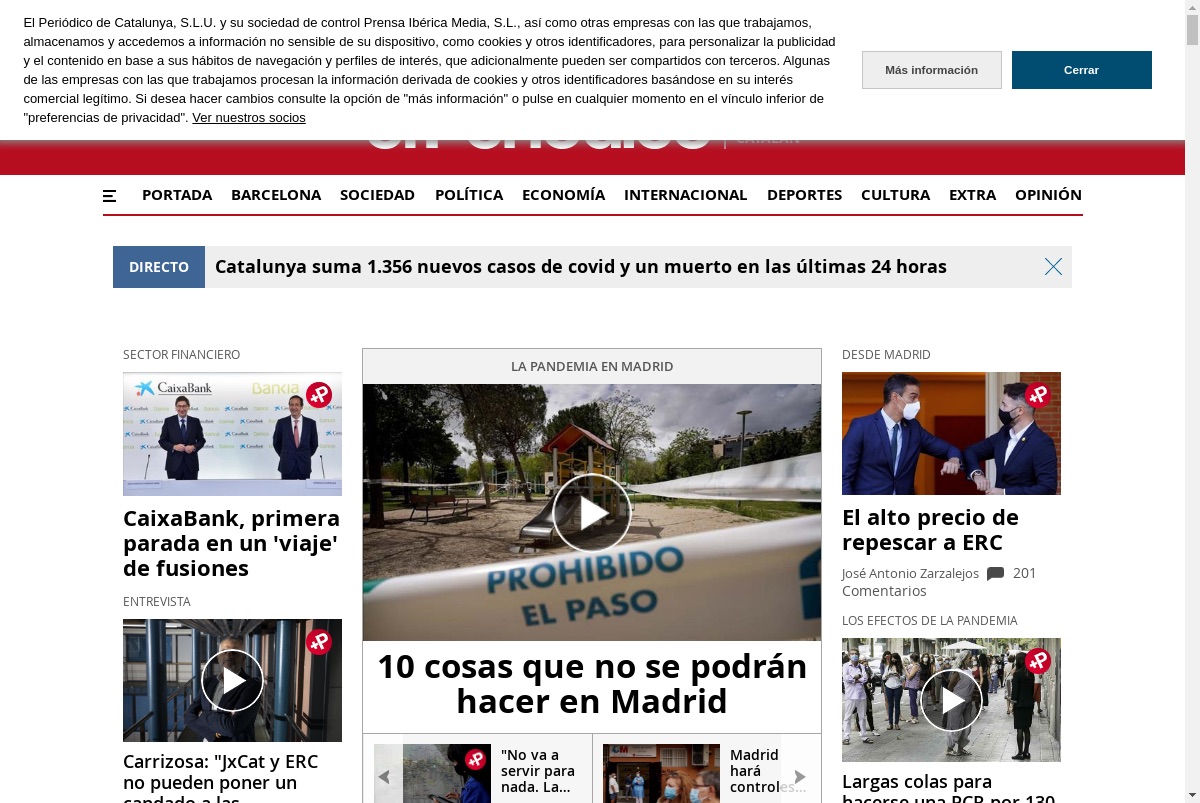1200x803 pixels.
Task: Open PORTADA section
Action: coord(177,195)
